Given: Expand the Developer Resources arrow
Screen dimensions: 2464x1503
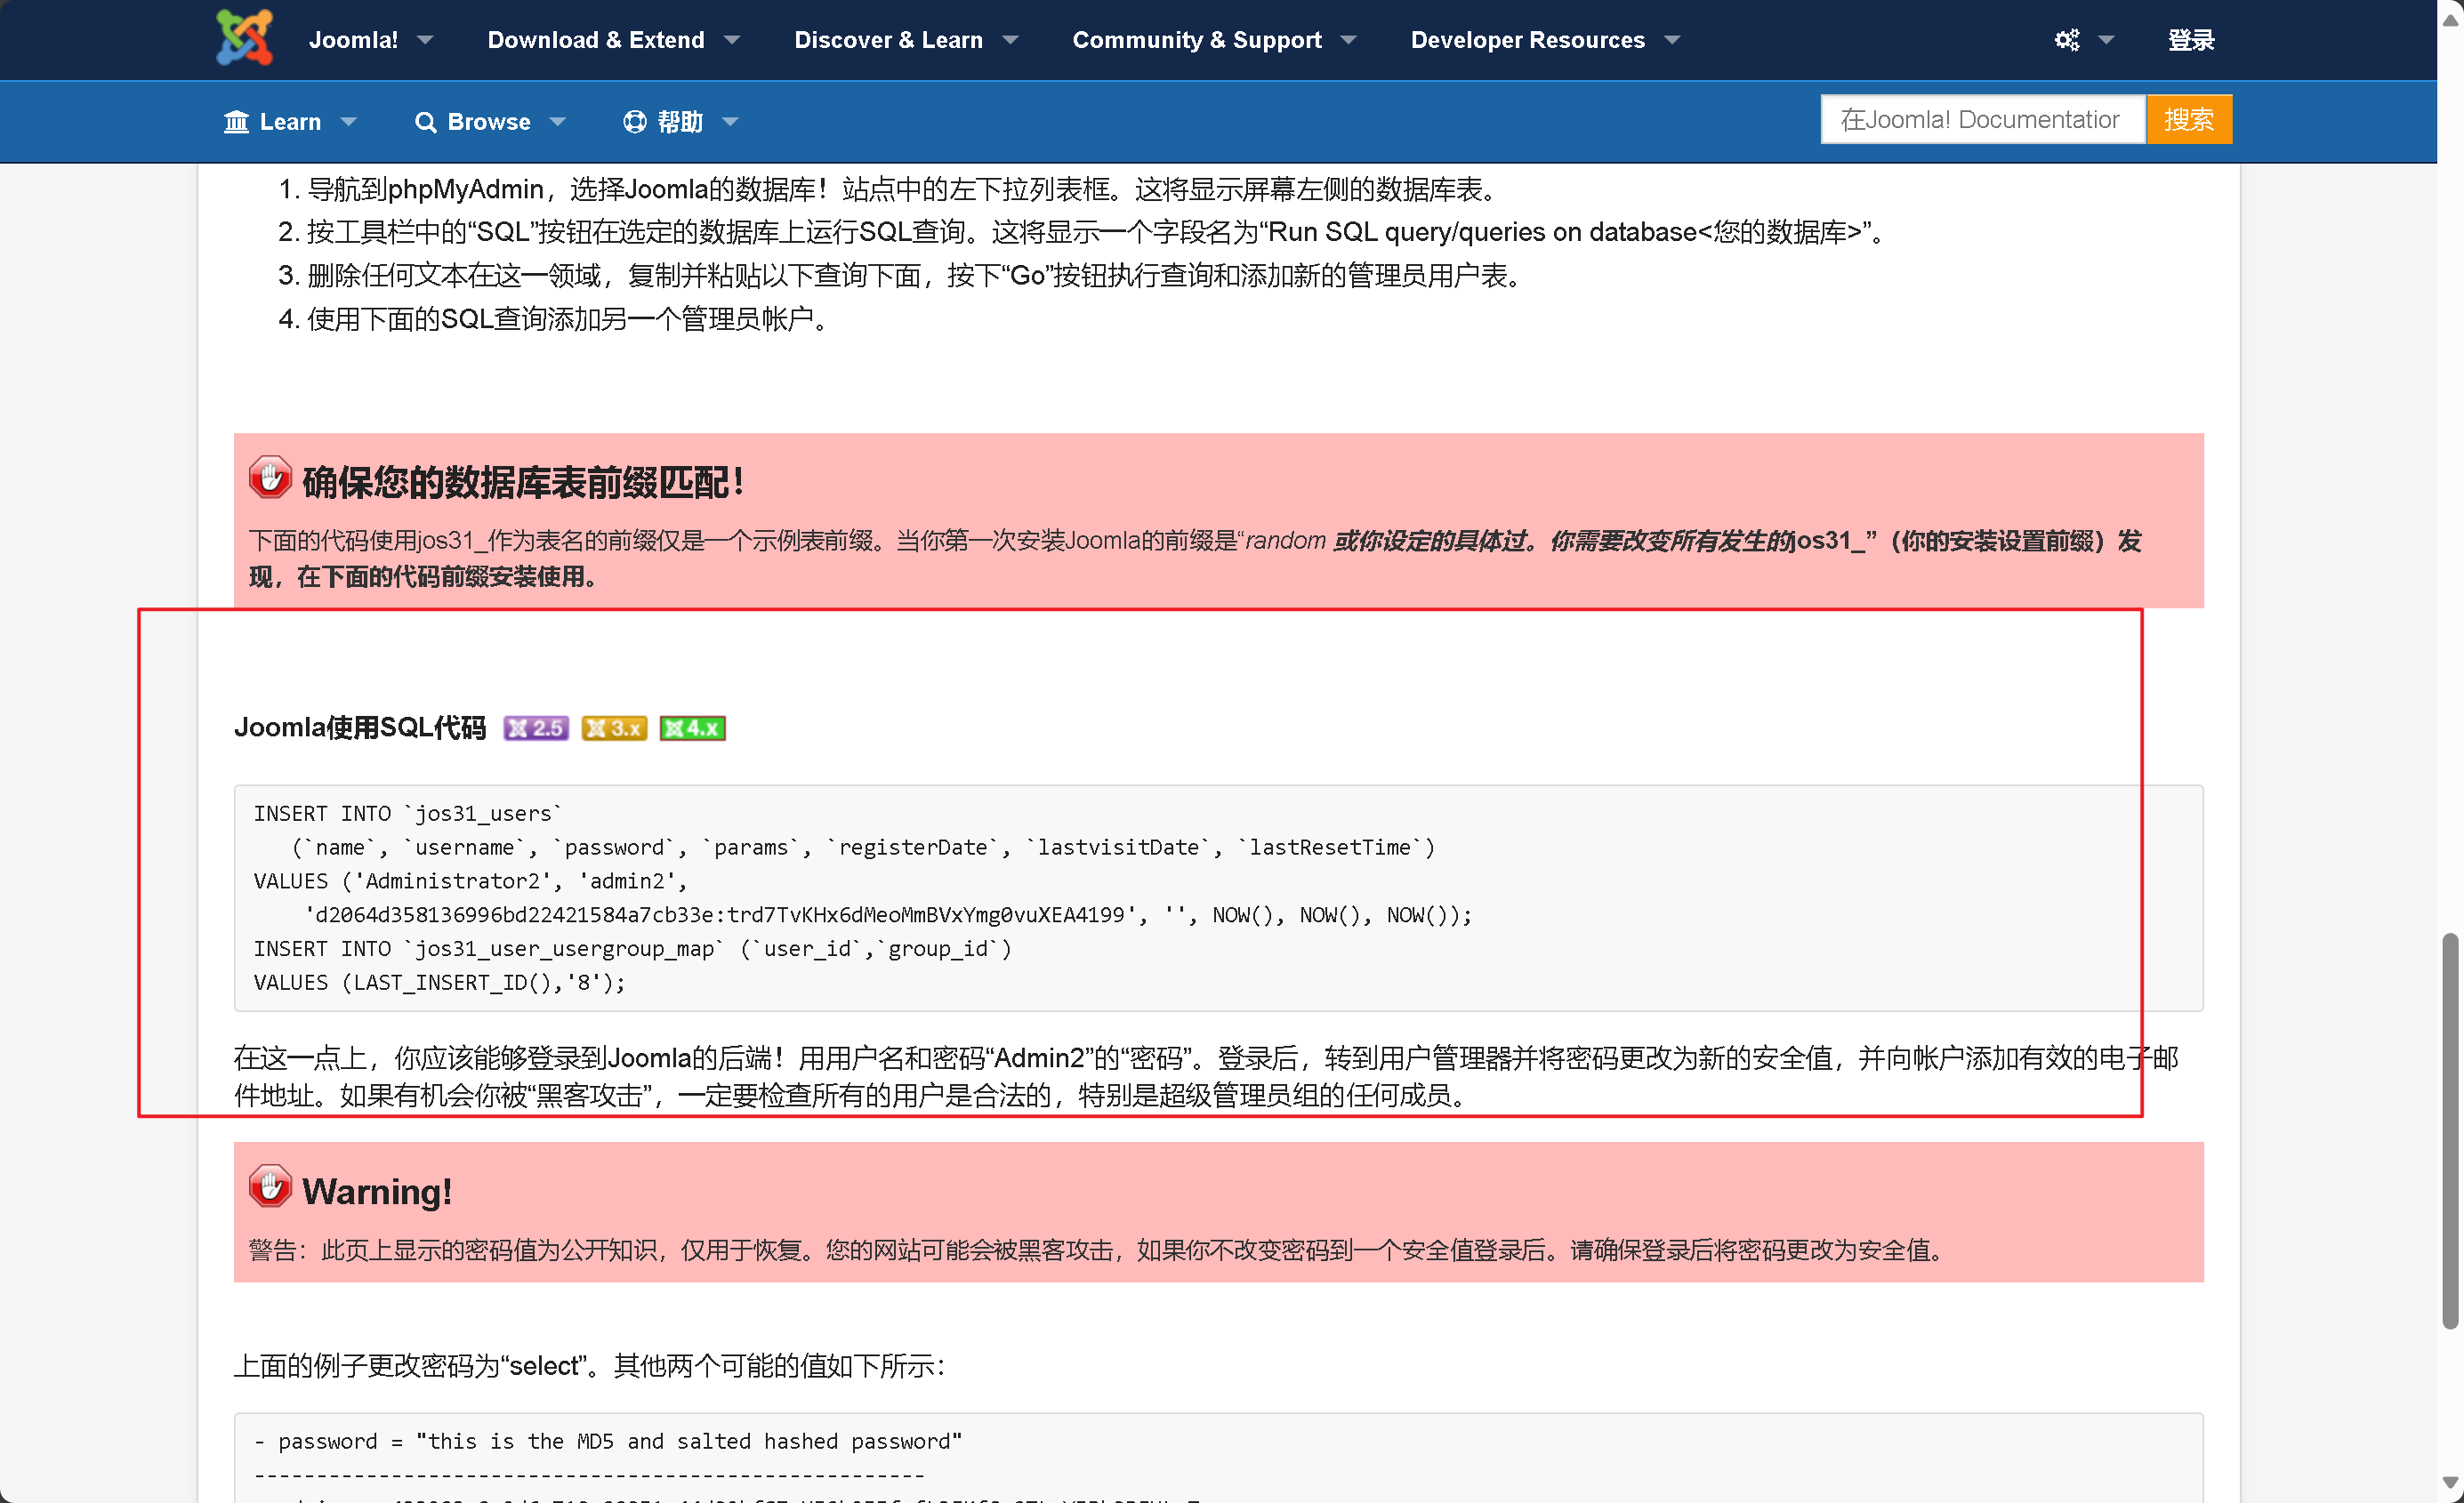Looking at the screenshot, I should point(1672,40).
